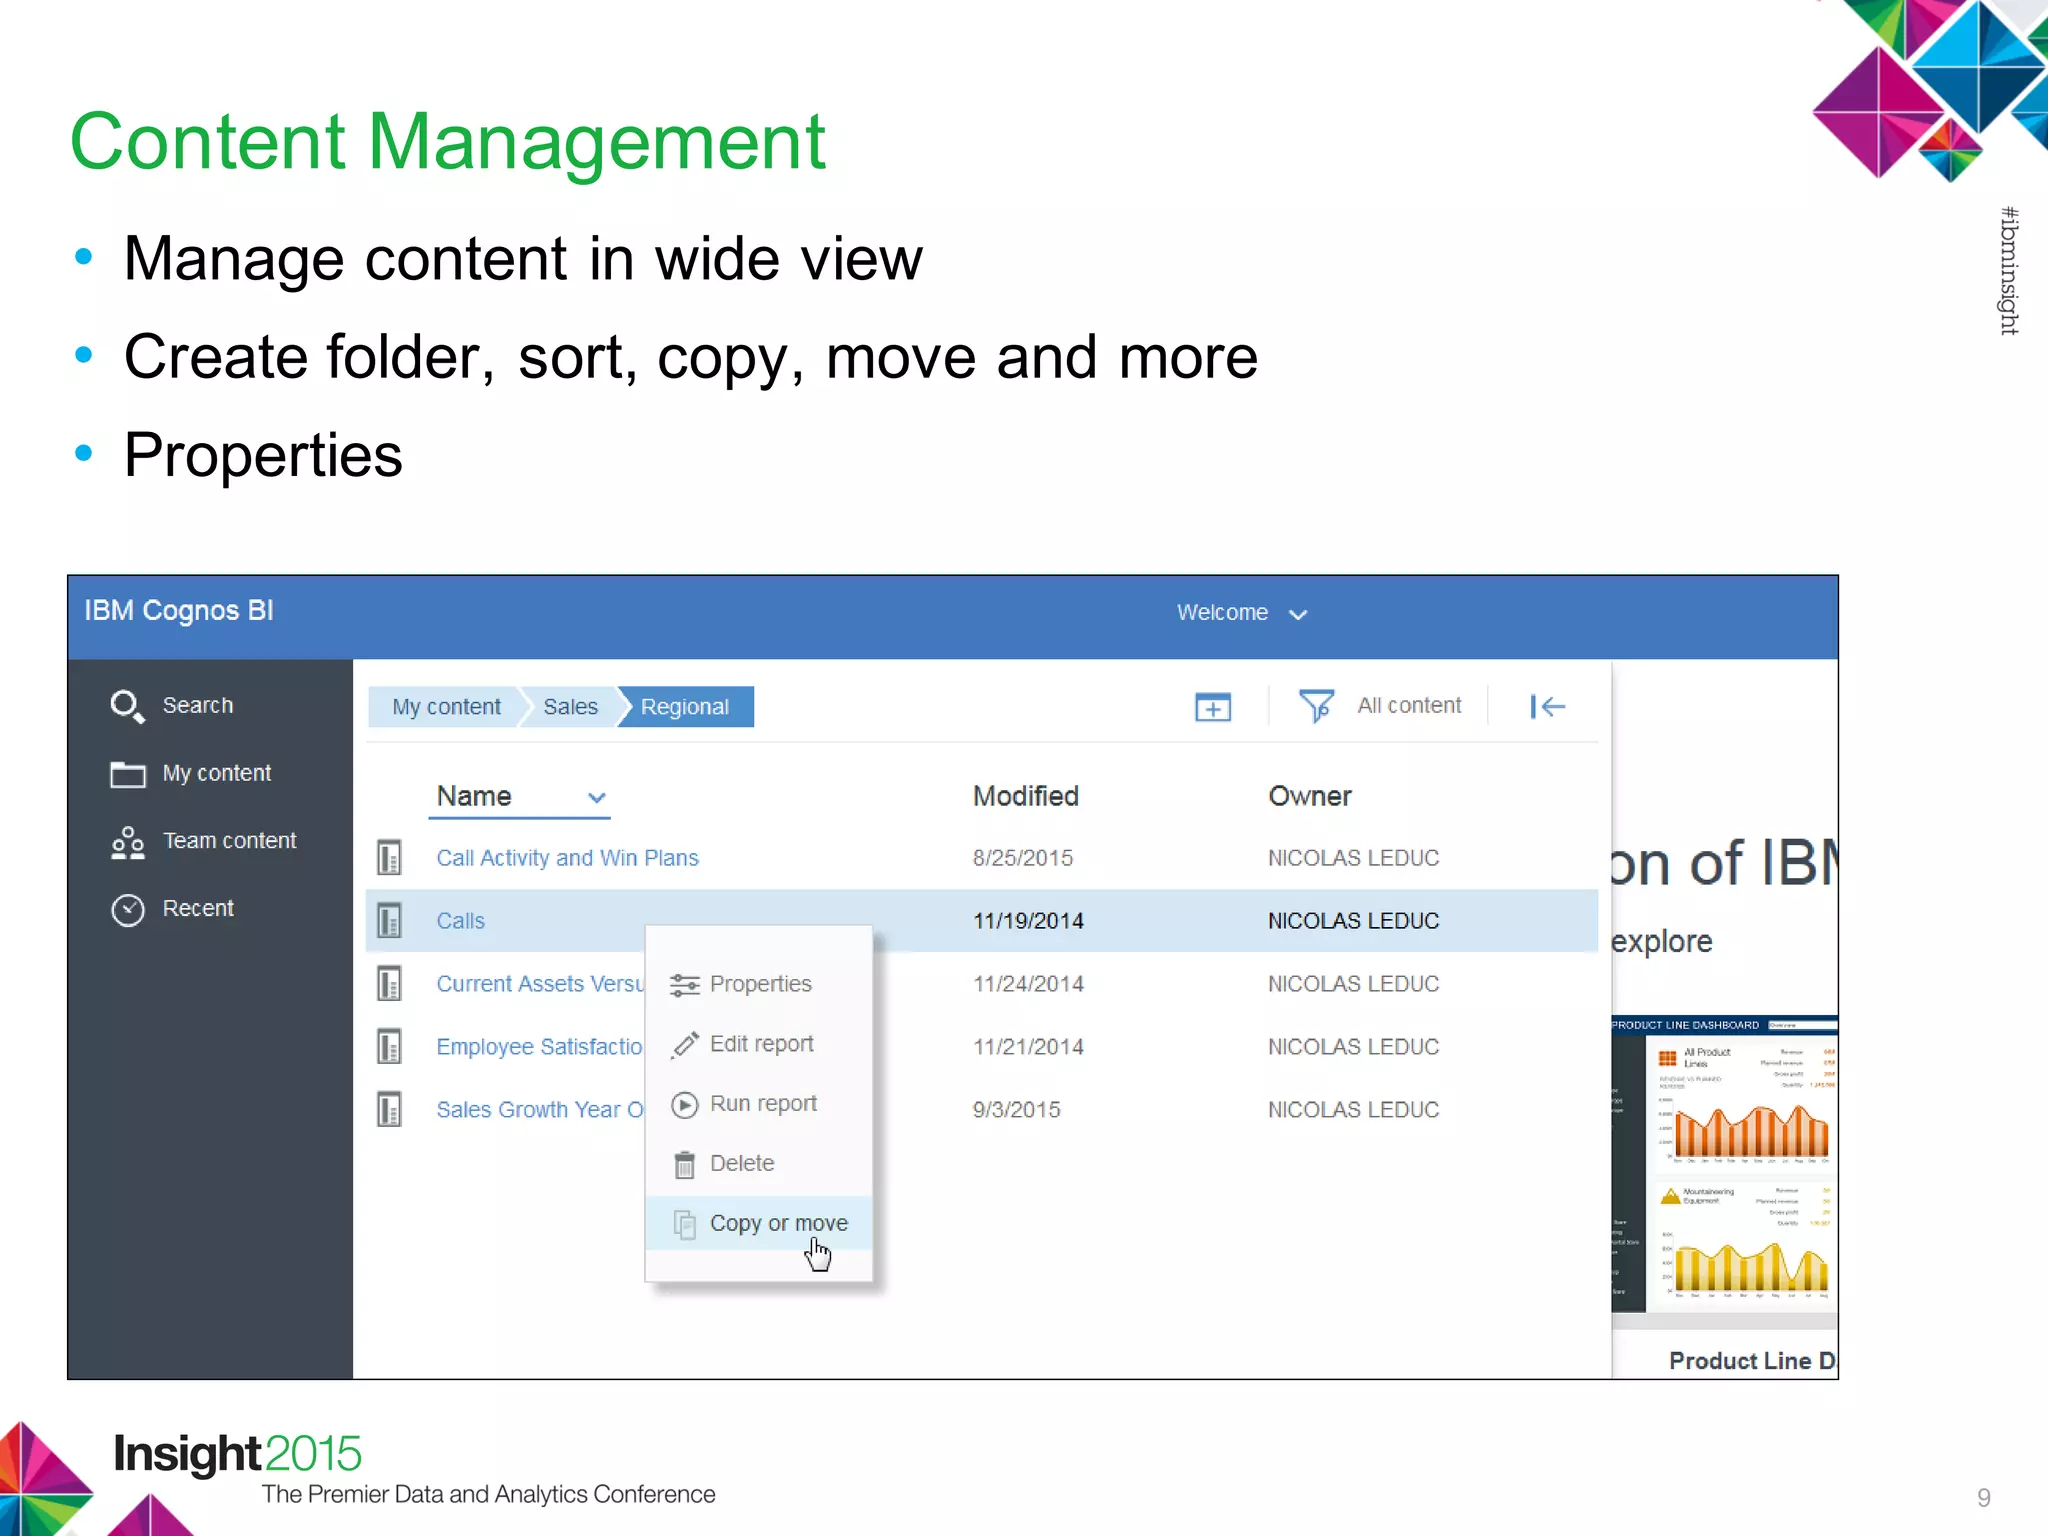The width and height of the screenshot is (2048, 1536).
Task: Click report icon beside Calls row
Action: tap(389, 920)
